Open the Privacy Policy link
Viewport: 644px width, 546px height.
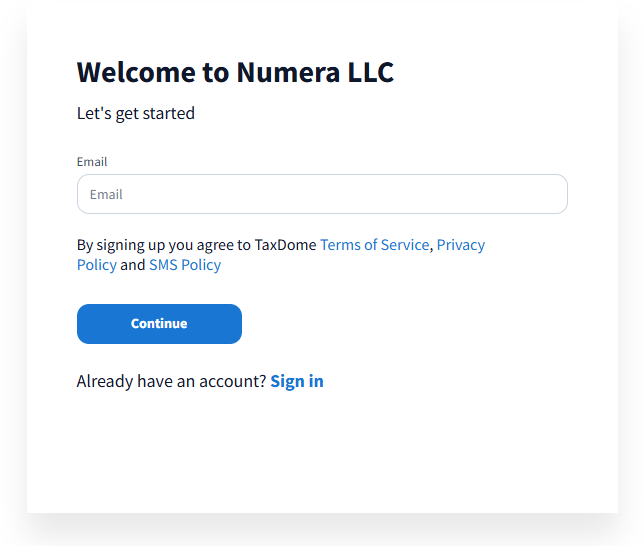click(x=460, y=245)
